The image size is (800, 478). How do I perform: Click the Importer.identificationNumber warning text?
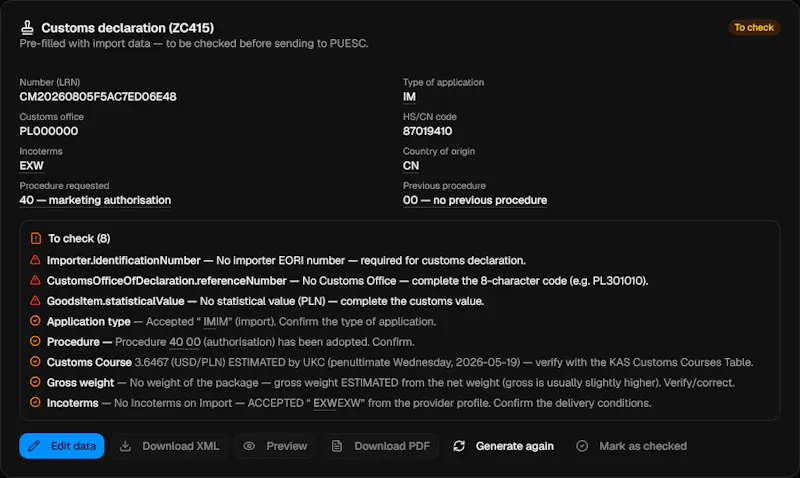tap(286, 261)
